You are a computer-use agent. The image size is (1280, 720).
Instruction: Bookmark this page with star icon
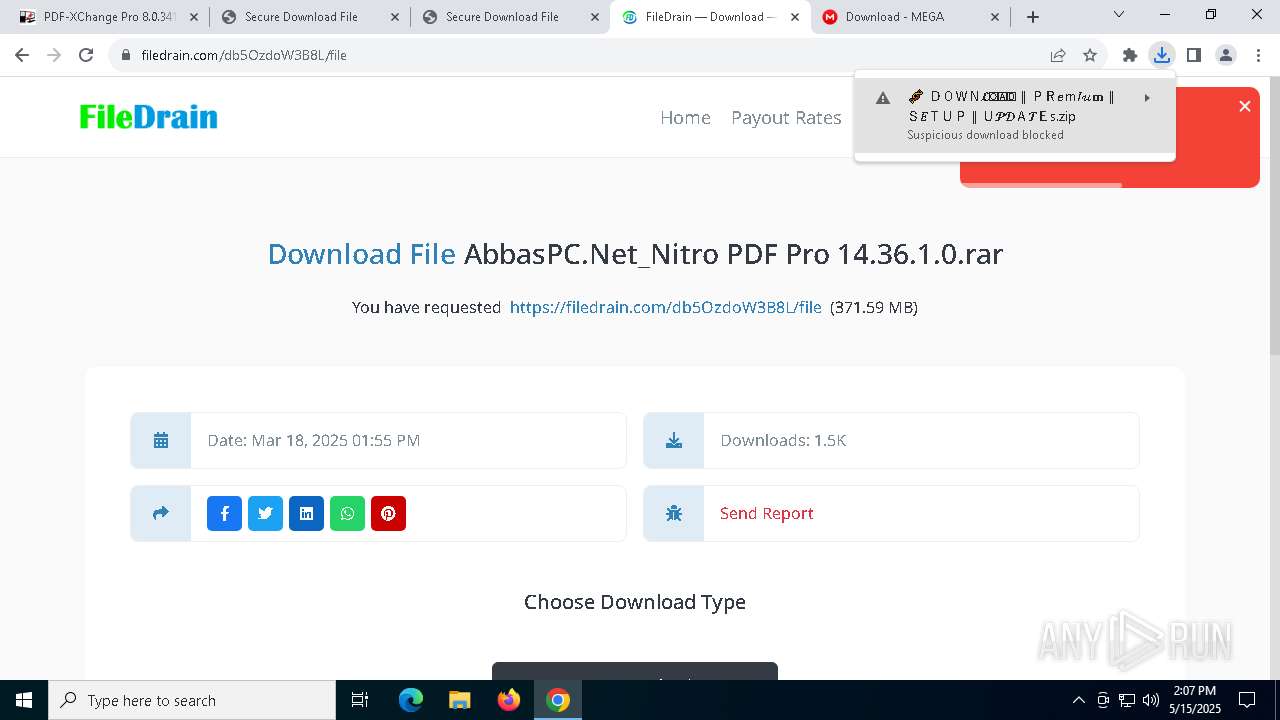[x=1090, y=55]
